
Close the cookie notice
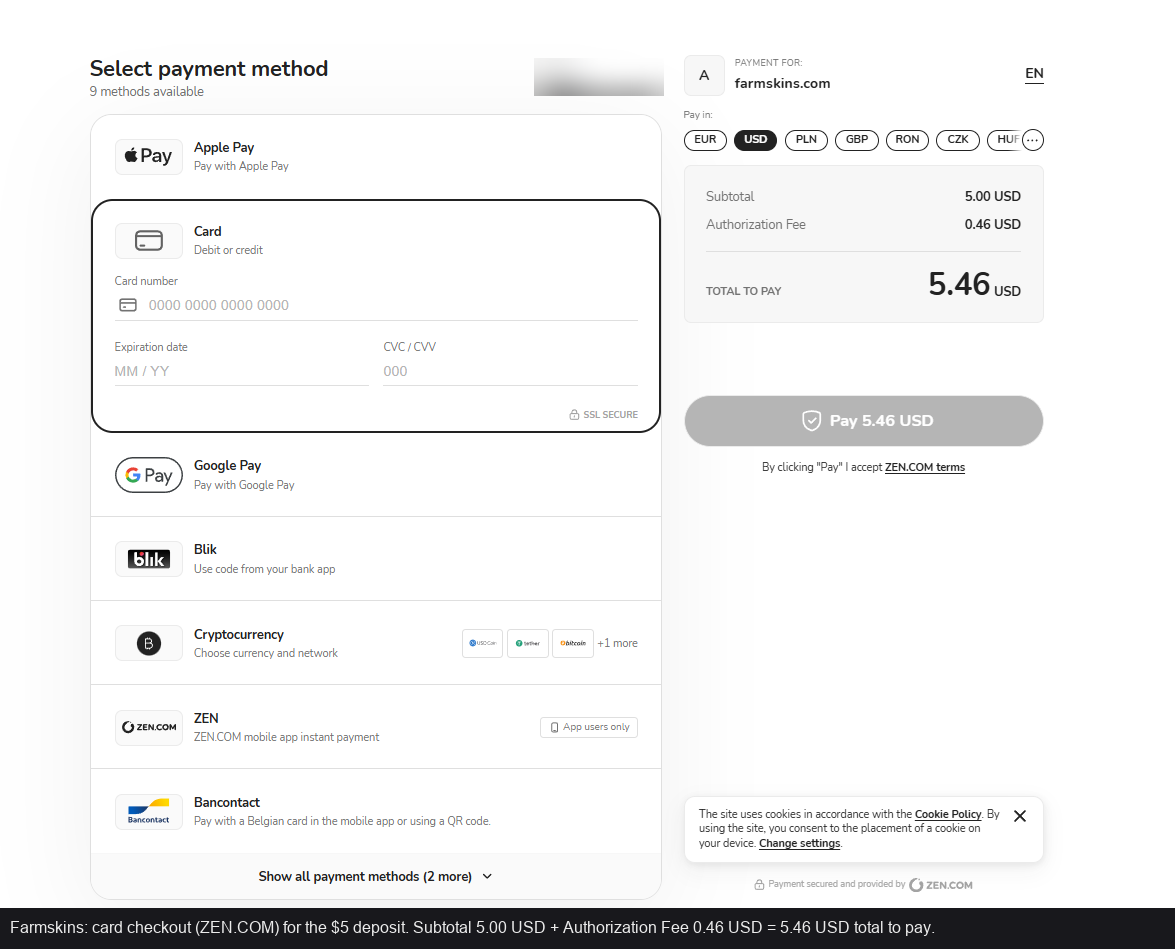point(1019,816)
